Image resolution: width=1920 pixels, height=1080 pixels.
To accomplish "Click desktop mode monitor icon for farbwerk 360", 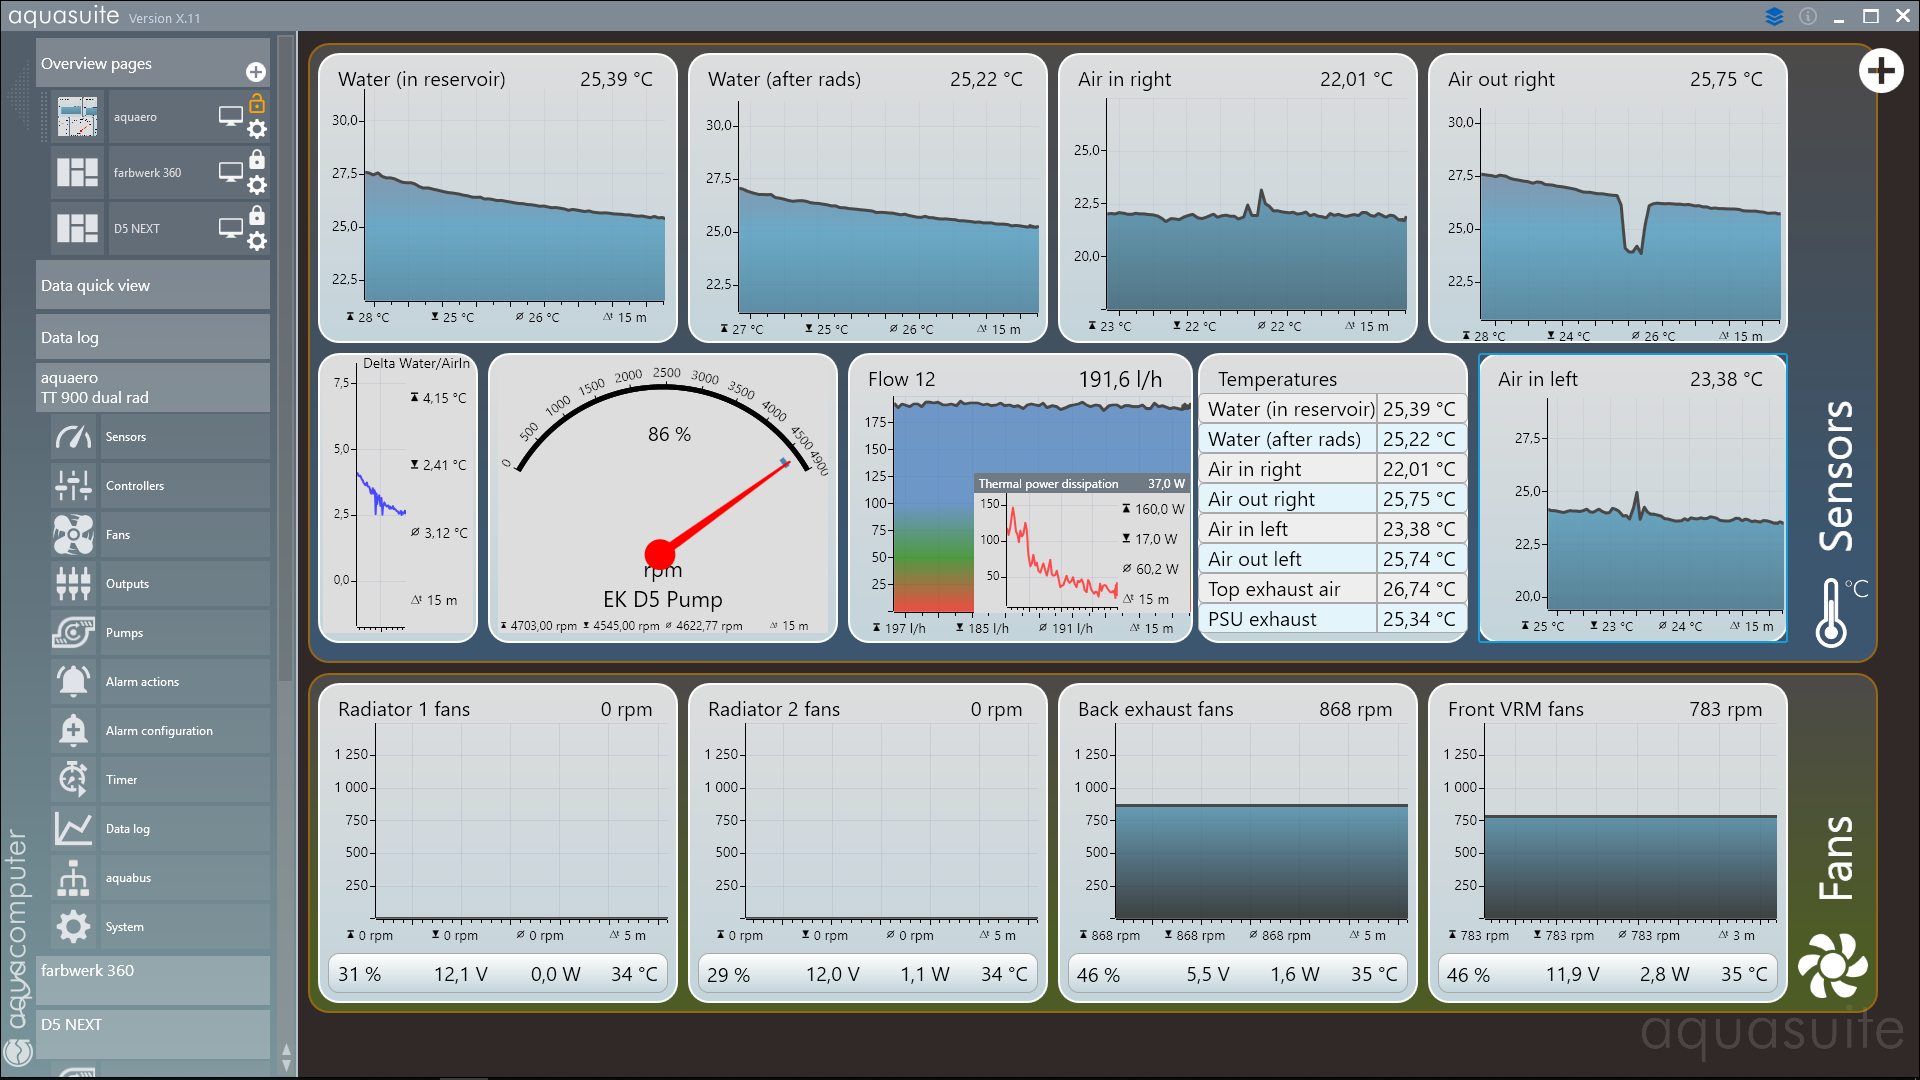I will click(230, 172).
